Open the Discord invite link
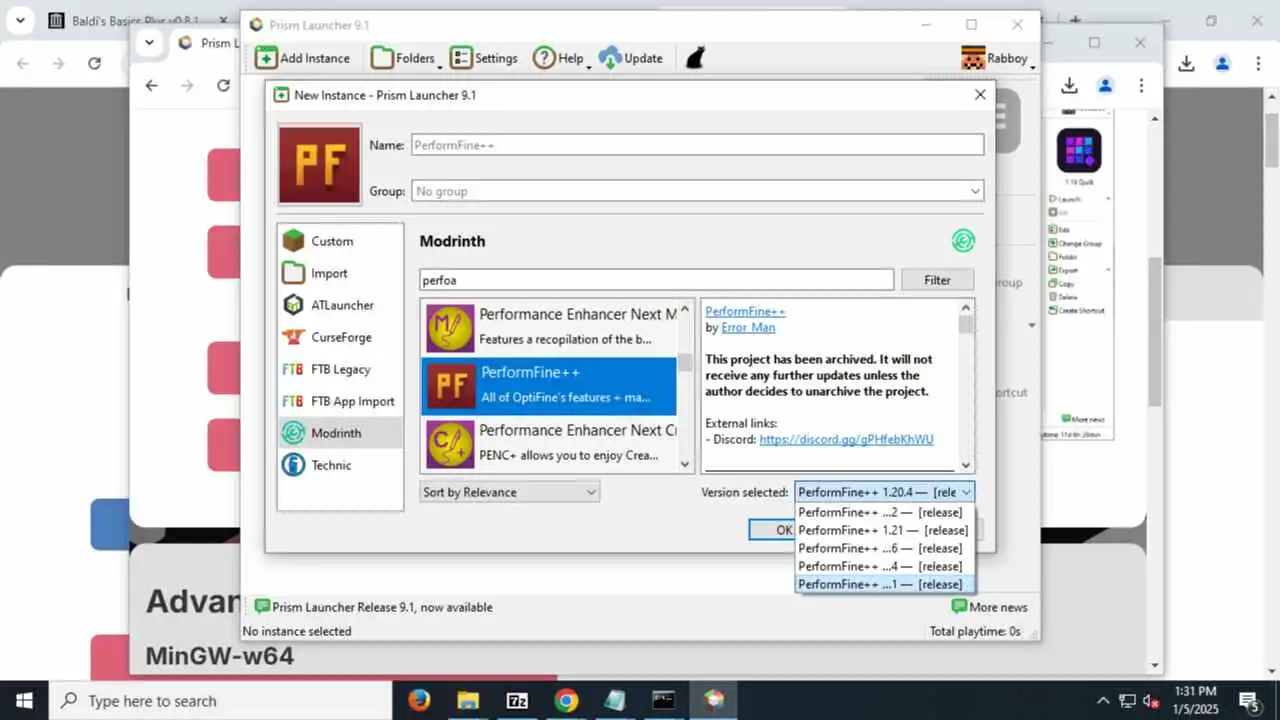This screenshot has width=1280, height=720. pos(846,439)
